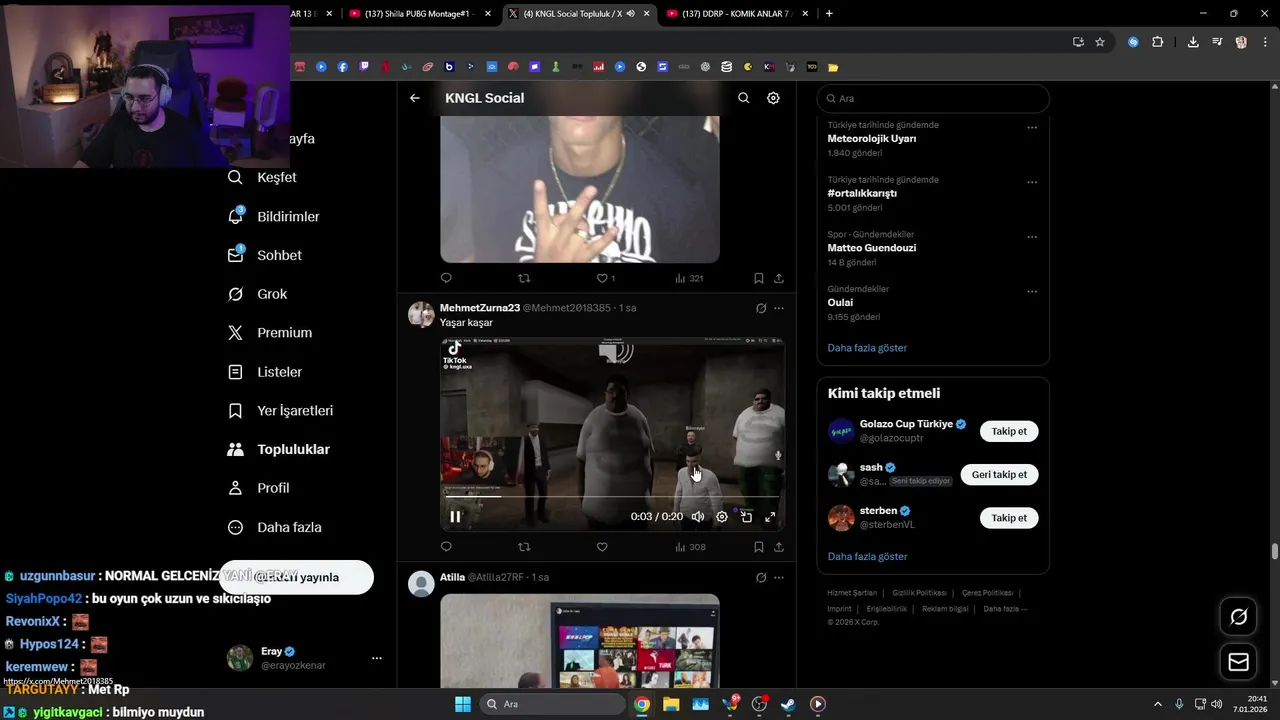Open Chrome downloads from the toolbar
Viewport: 1280px width, 720px height.
[x=1193, y=42]
